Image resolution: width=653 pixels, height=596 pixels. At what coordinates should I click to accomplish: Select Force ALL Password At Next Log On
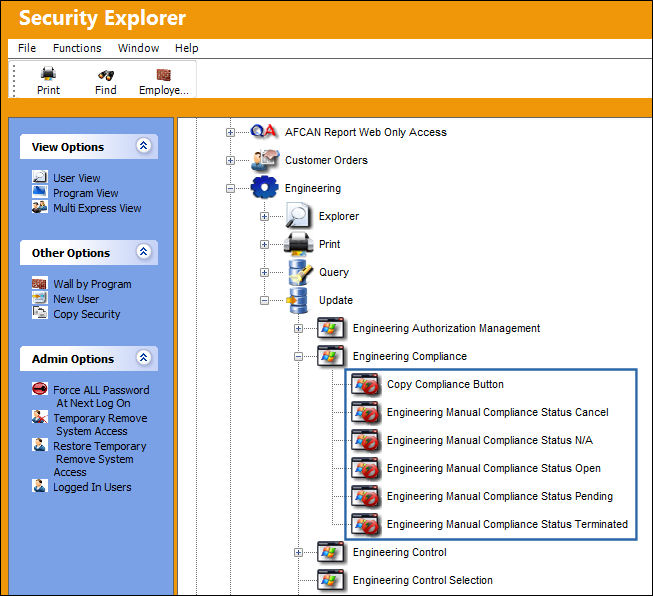101,397
